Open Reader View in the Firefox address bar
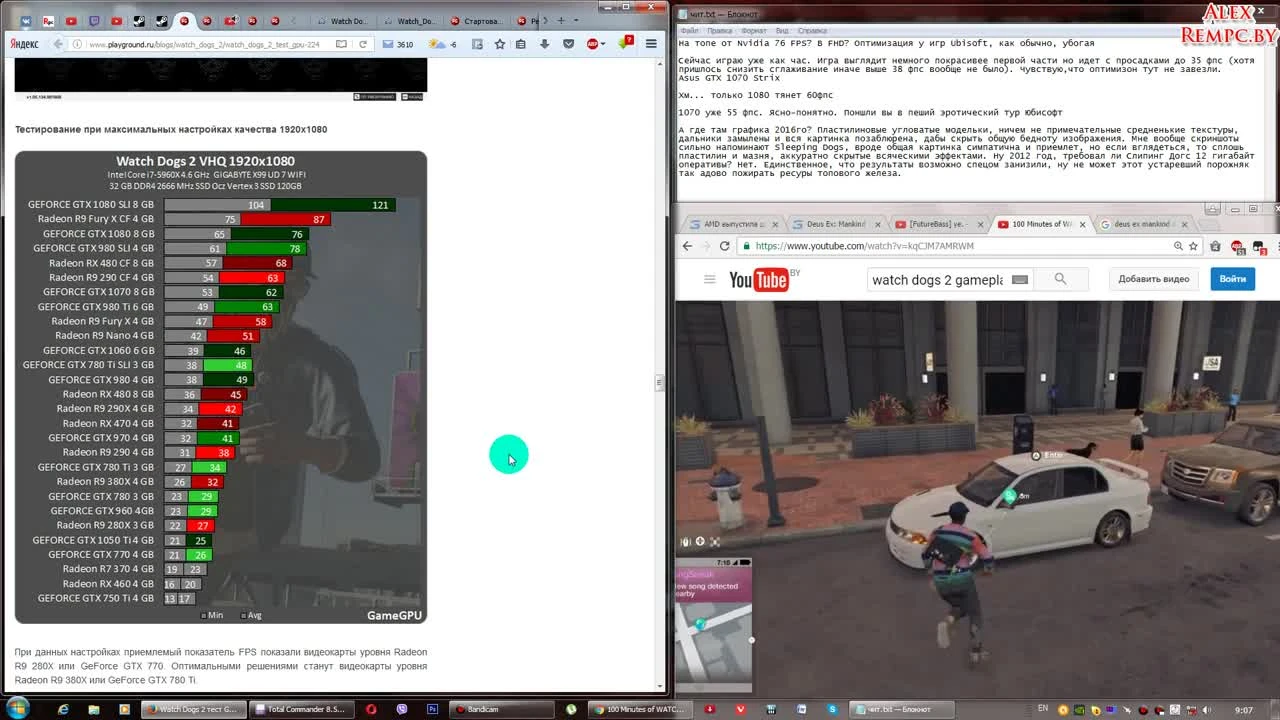The height and width of the screenshot is (720, 1280). 341,44
